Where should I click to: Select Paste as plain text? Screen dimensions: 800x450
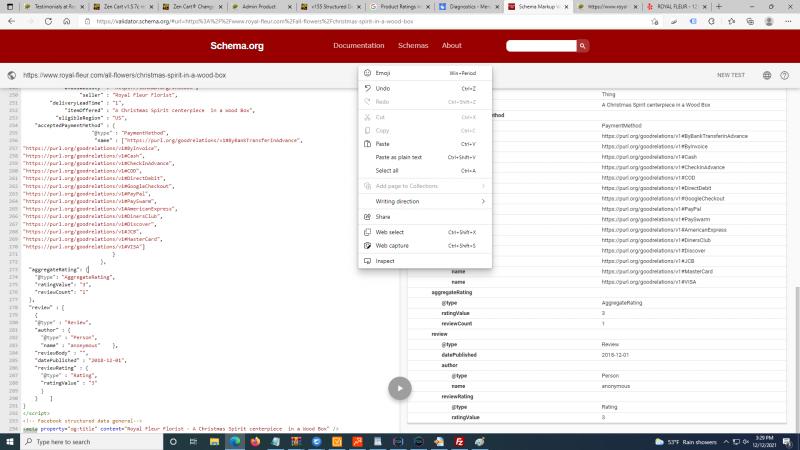point(425,157)
